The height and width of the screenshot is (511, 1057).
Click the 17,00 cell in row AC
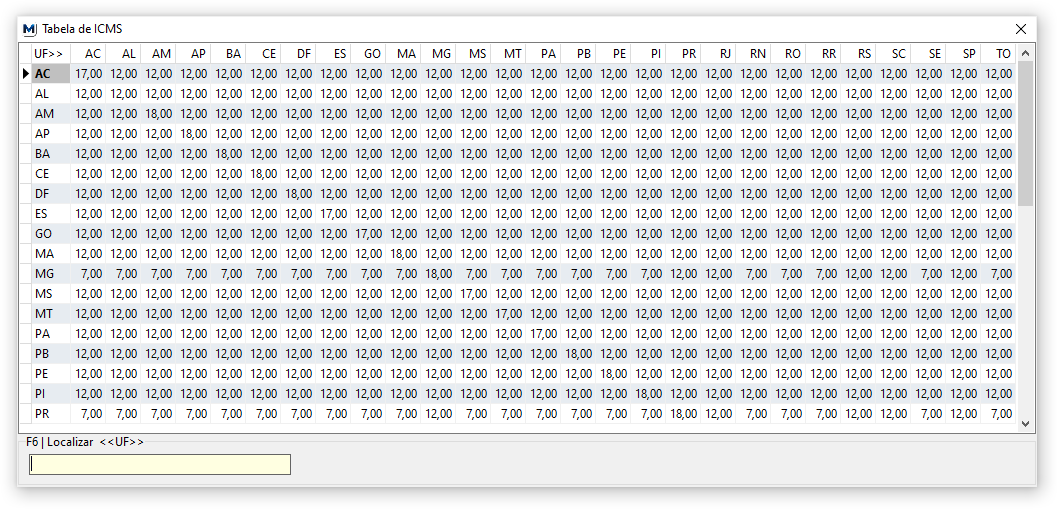tap(88, 73)
